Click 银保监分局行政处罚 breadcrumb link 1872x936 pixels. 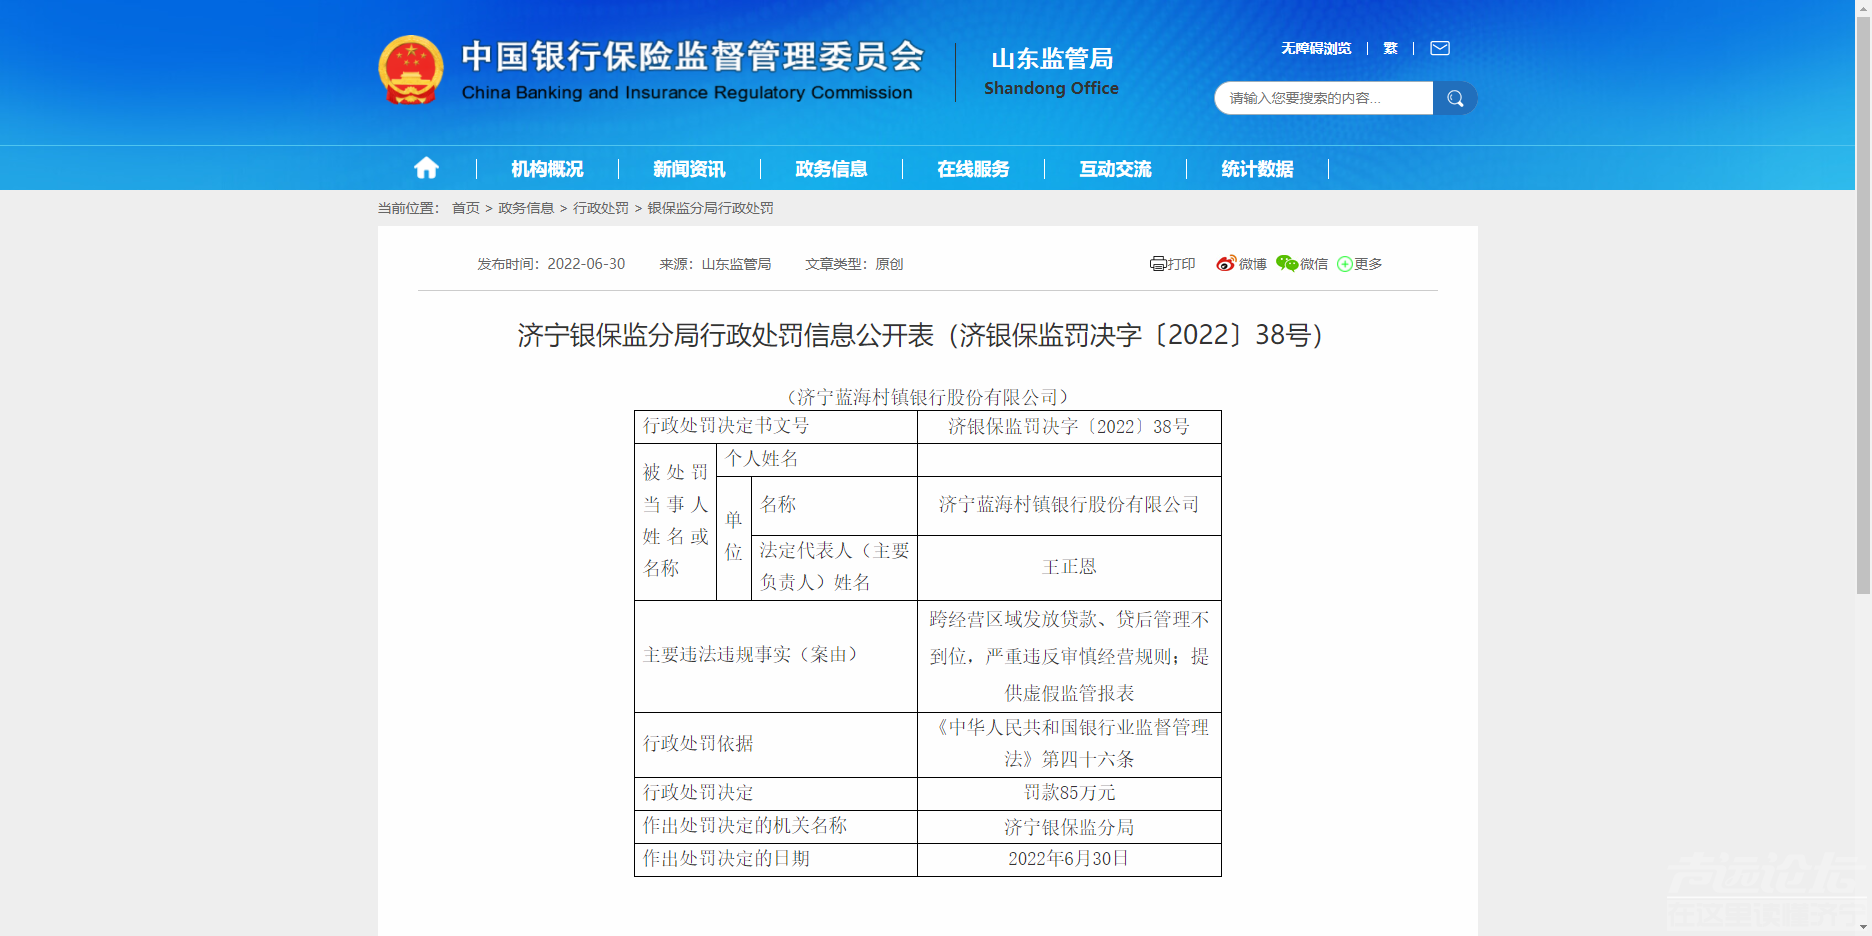[x=711, y=208]
